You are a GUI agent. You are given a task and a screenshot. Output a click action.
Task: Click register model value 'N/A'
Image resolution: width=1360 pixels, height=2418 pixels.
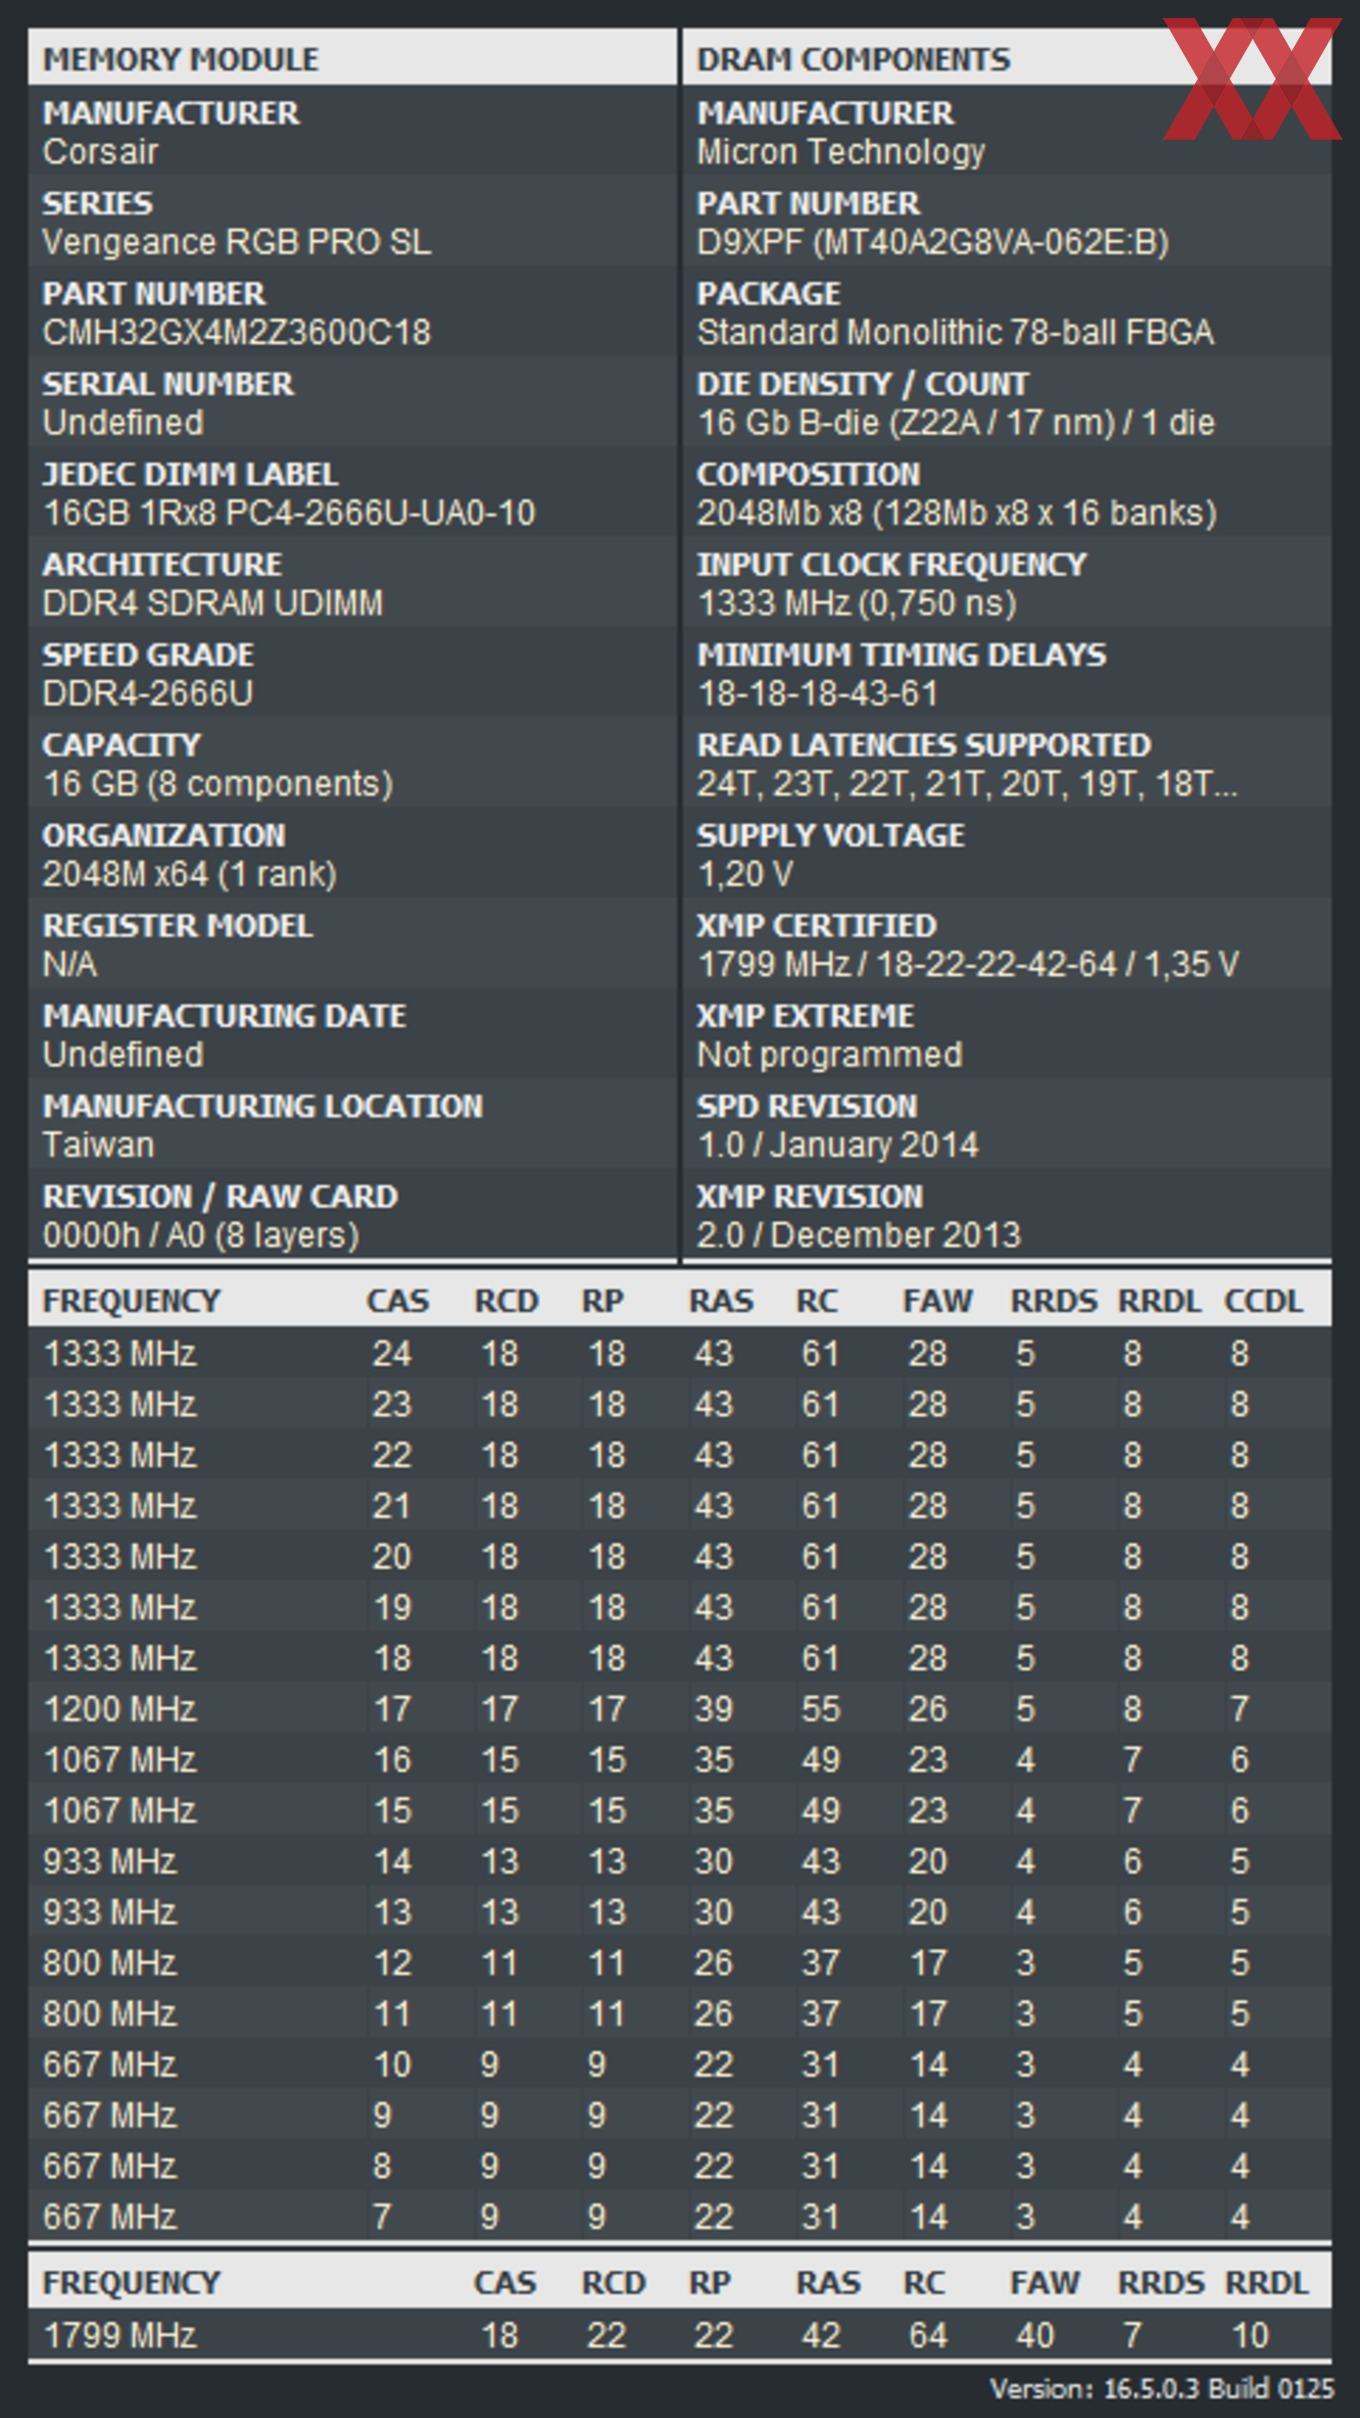tap(69, 964)
